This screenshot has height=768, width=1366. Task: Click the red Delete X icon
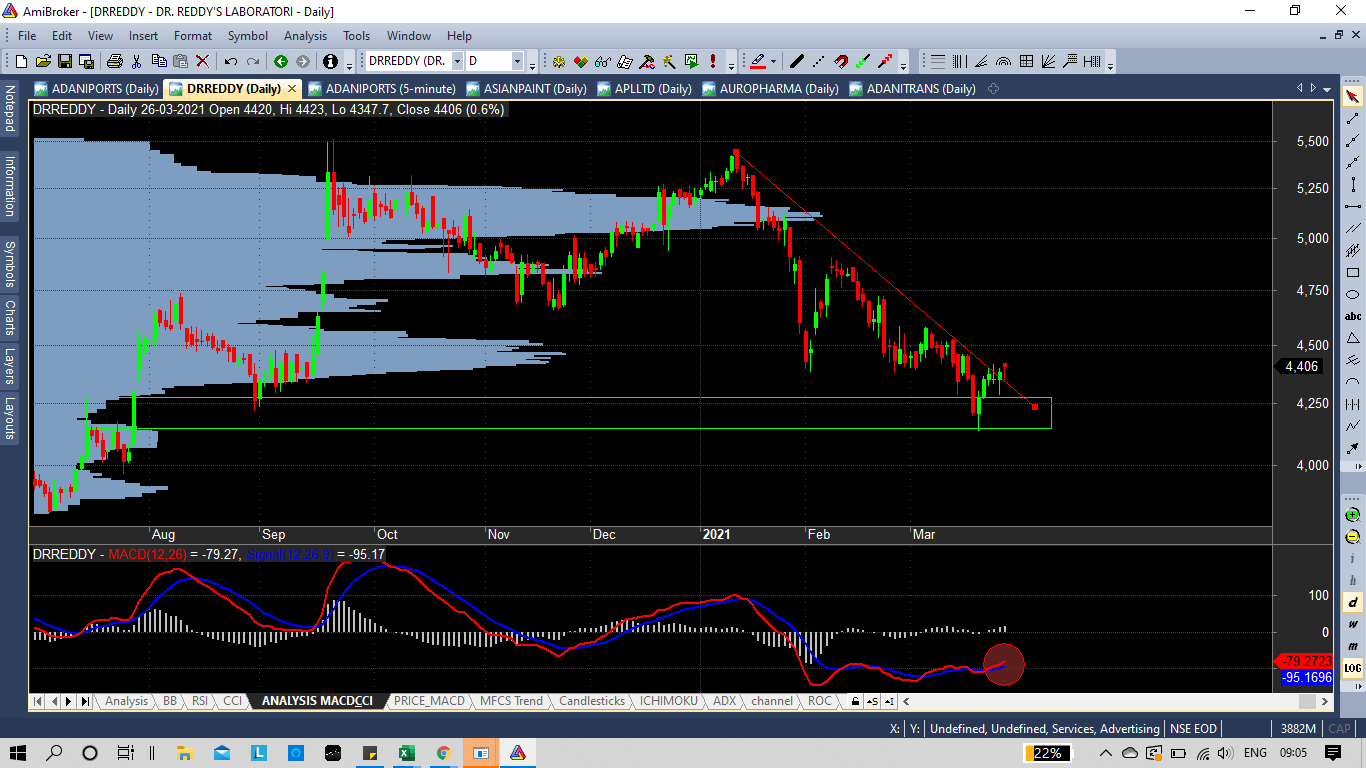coord(203,61)
